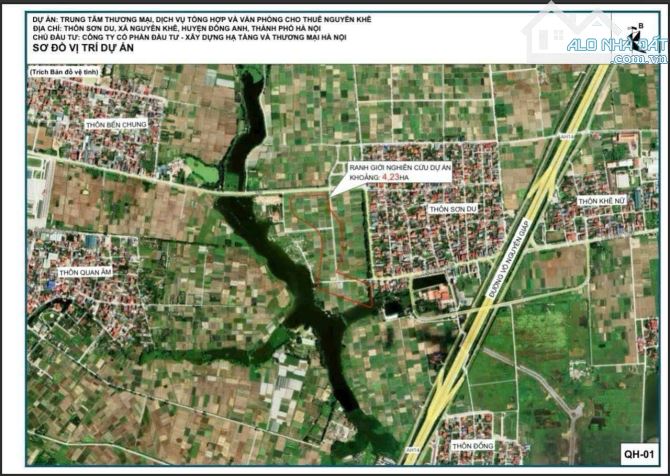The width and height of the screenshot is (670, 476).
Task: Click the QH-01 drawing number box
Action: (x=640, y=450)
